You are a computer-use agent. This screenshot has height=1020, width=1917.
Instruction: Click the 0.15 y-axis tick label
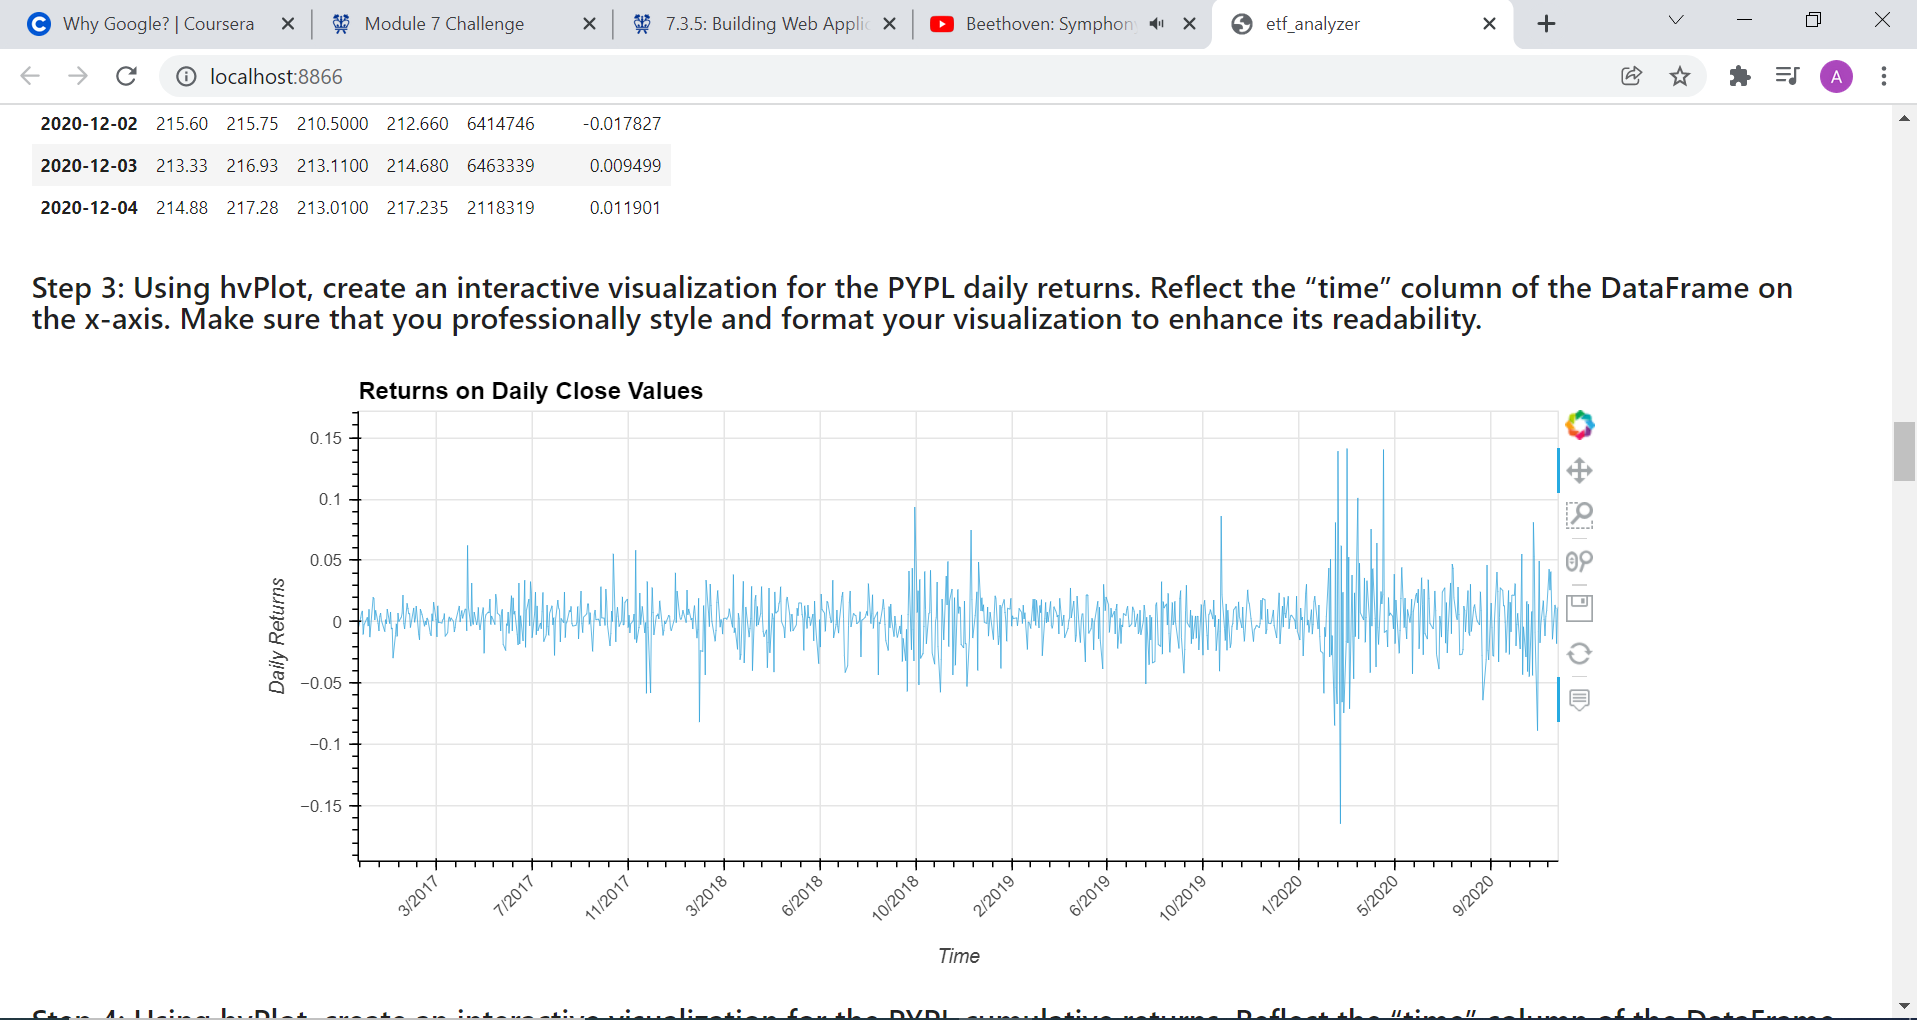point(326,438)
